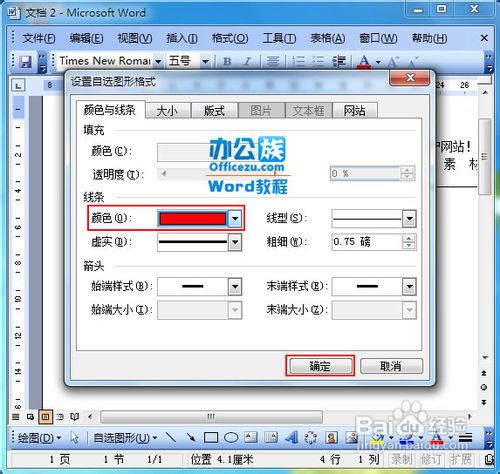This screenshot has width=500, height=474.
Task: Click the grow font icon
Action: pos(393,62)
